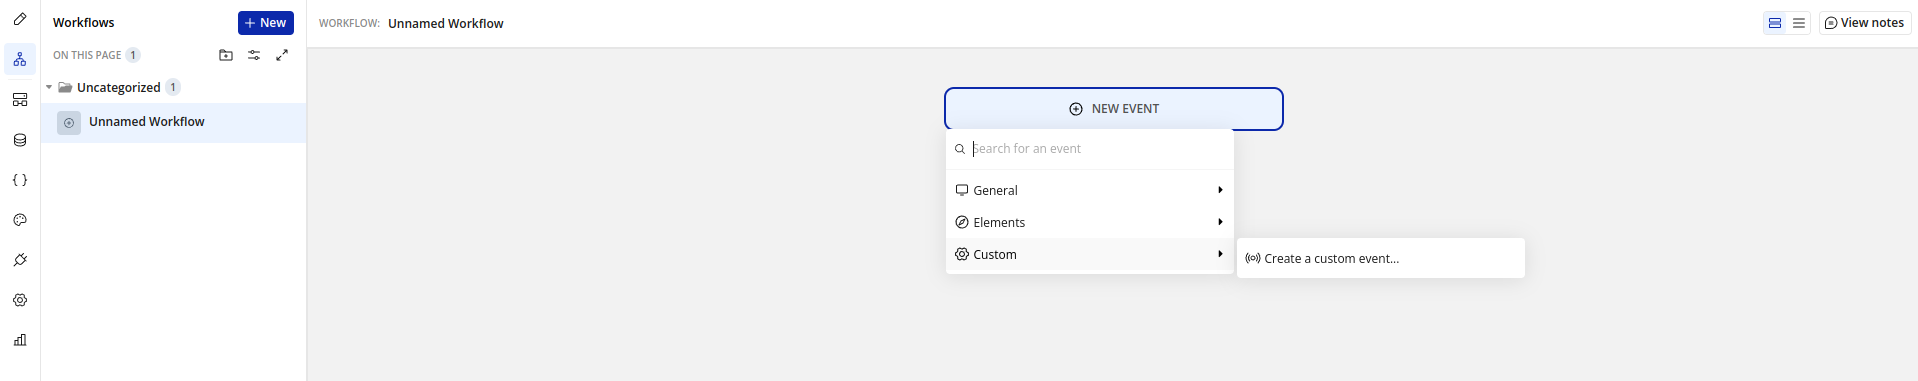This screenshot has height=381, width=1918.
Task: Open the Data tab database icon
Action: pyautogui.click(x=20, y=140)
